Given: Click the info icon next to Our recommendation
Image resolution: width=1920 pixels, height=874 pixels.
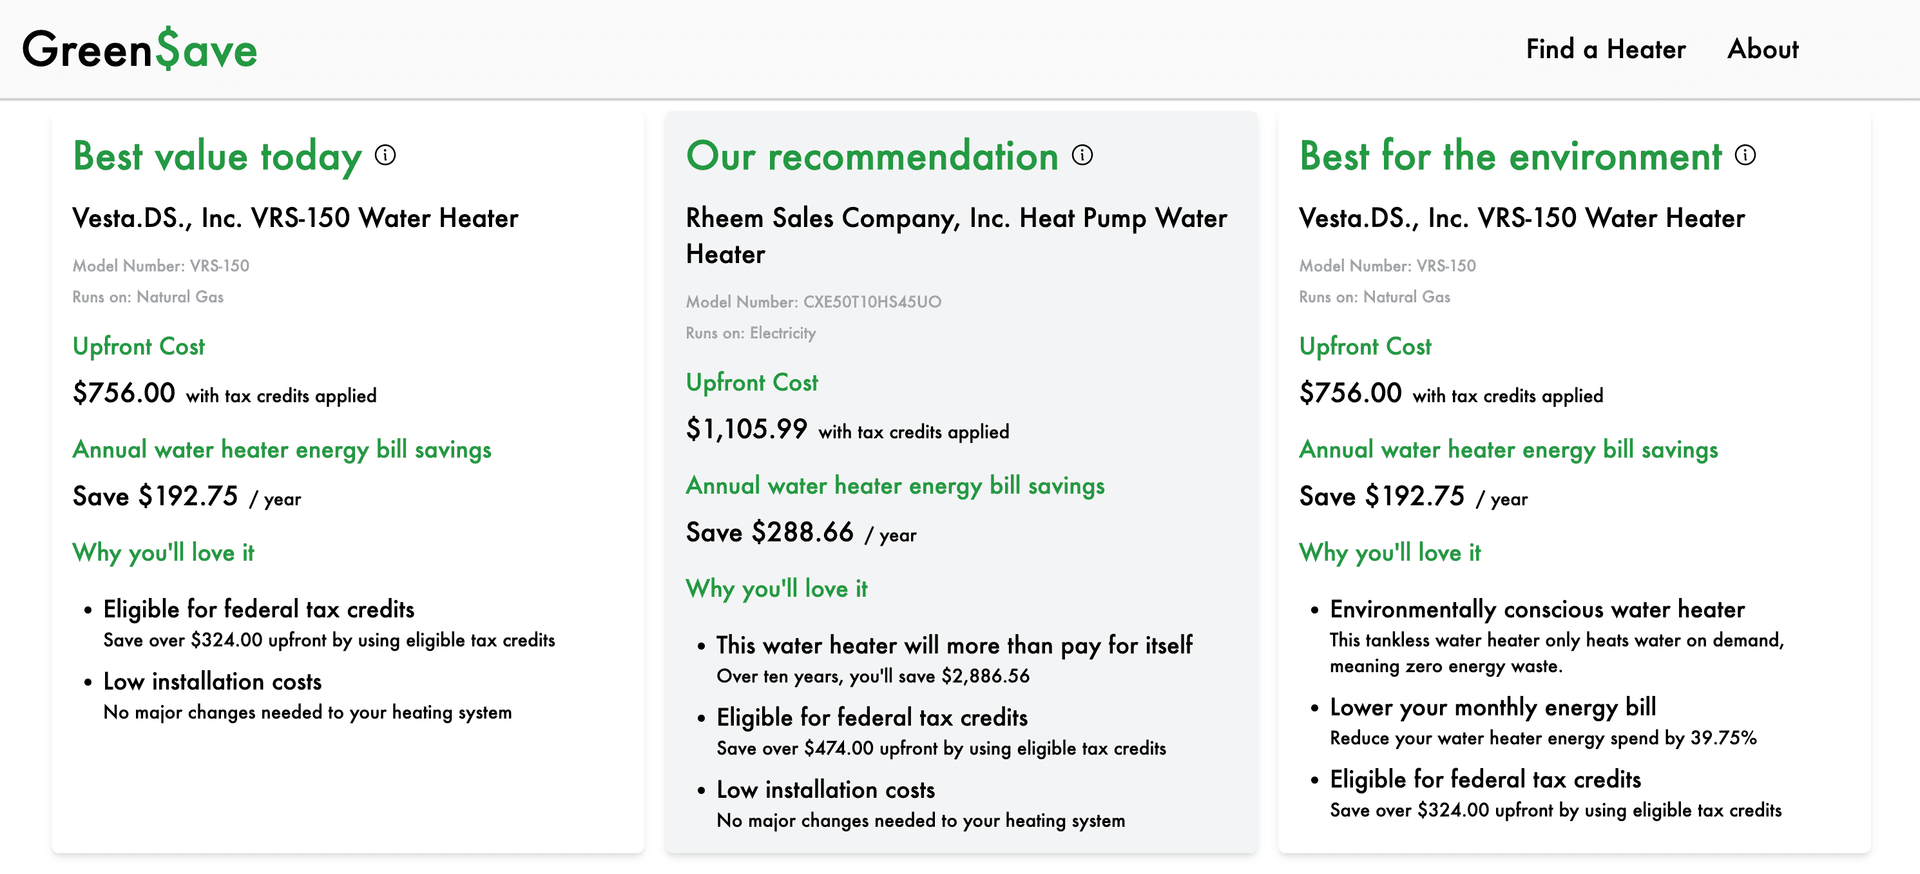Looking at the screenshot, I should [x=1082, y=155].
